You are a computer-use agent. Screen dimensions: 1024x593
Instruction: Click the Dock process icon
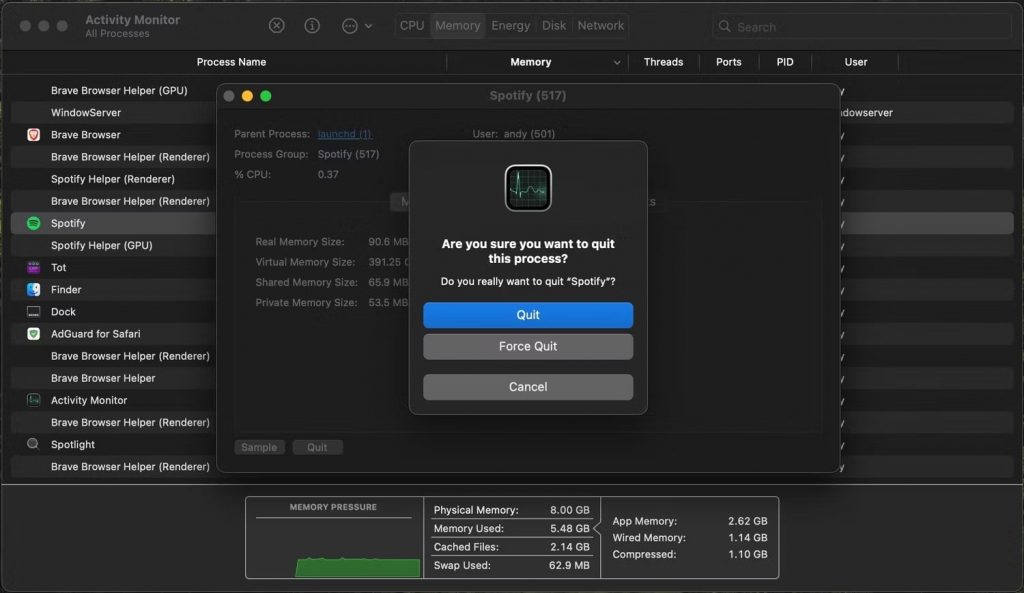(x=33, y=312)
